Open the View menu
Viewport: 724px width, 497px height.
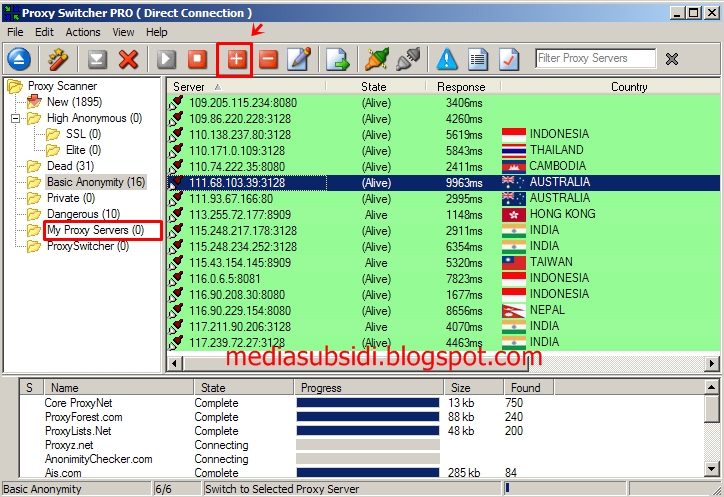123,32
